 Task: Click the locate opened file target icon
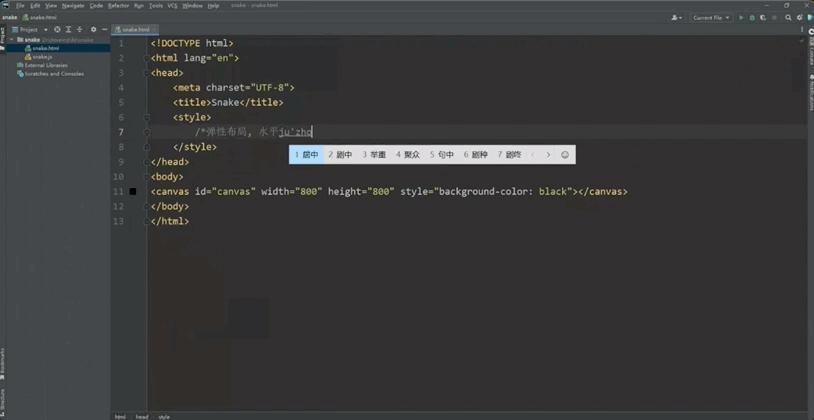tap(58, 29)
